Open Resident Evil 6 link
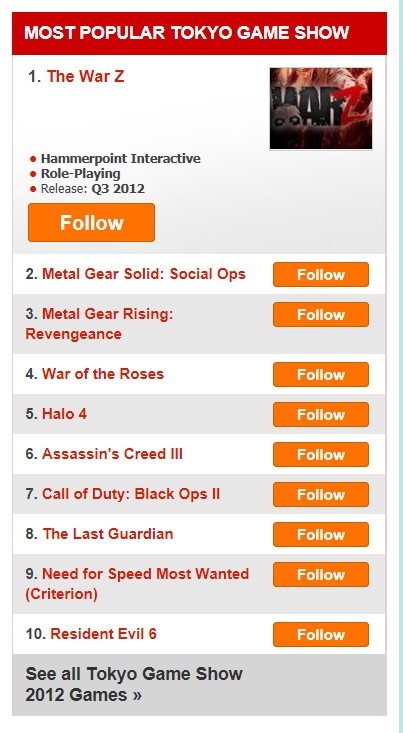Image resolution: width=403 pixels, height=733 pixels. click(x=104, y=634)
